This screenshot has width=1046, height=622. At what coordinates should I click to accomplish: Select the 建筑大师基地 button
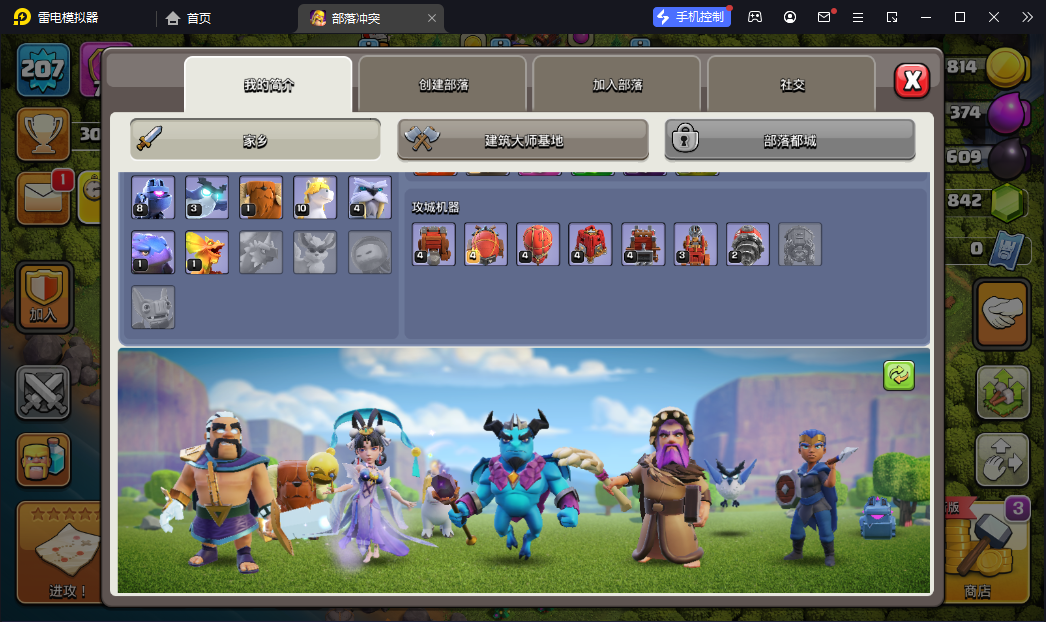523,140
